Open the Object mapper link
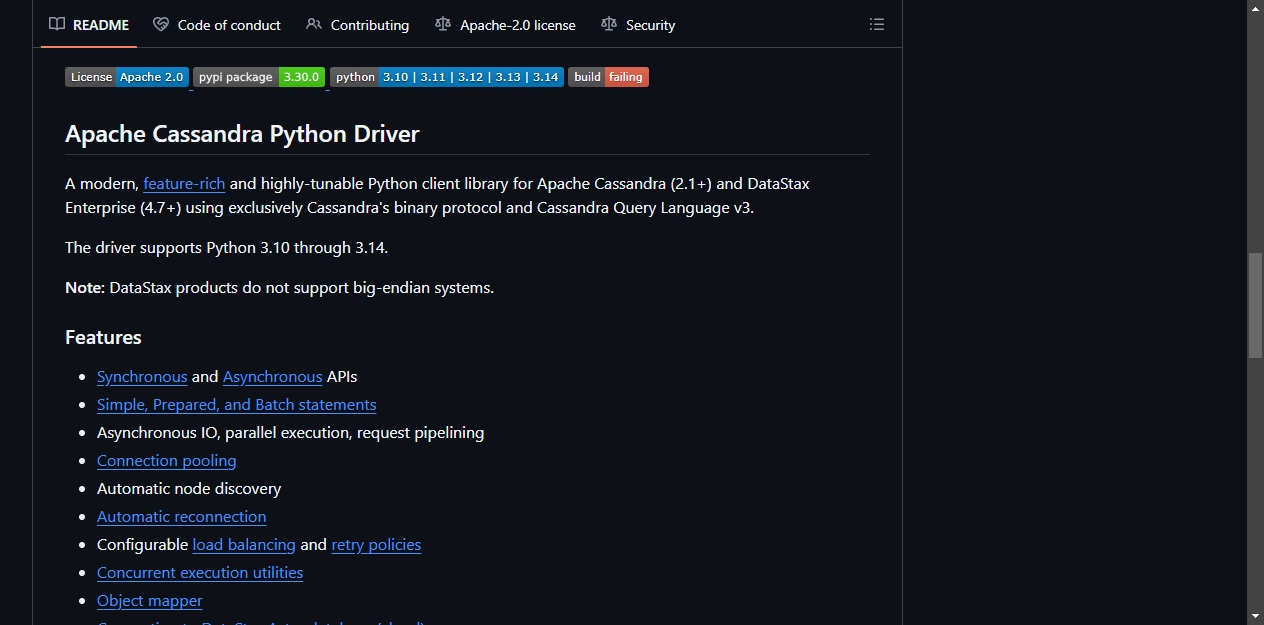The width and height of the screenshot is (1264, 625). [150, 601]
